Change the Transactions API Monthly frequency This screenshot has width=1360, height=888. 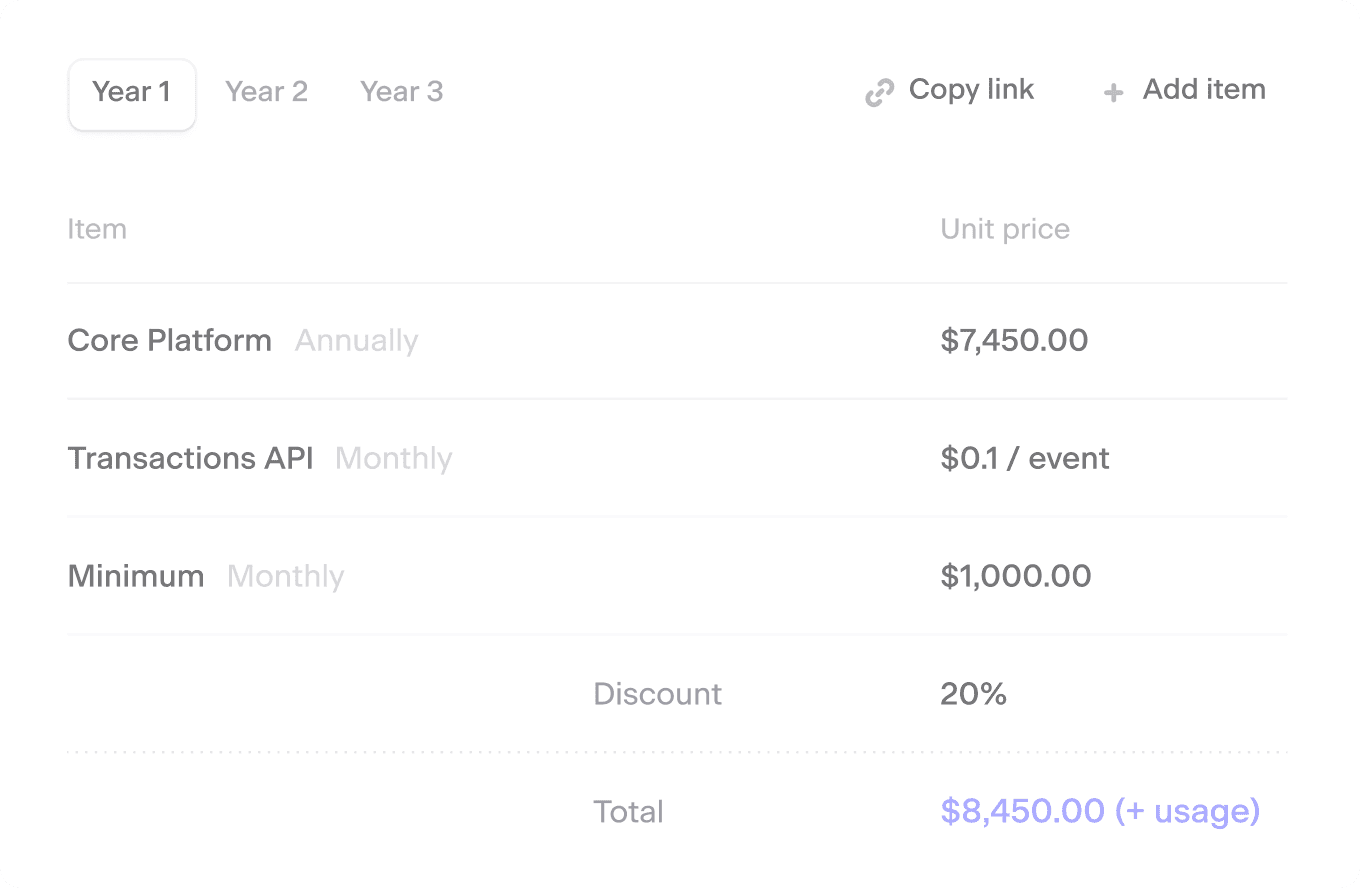393,459
